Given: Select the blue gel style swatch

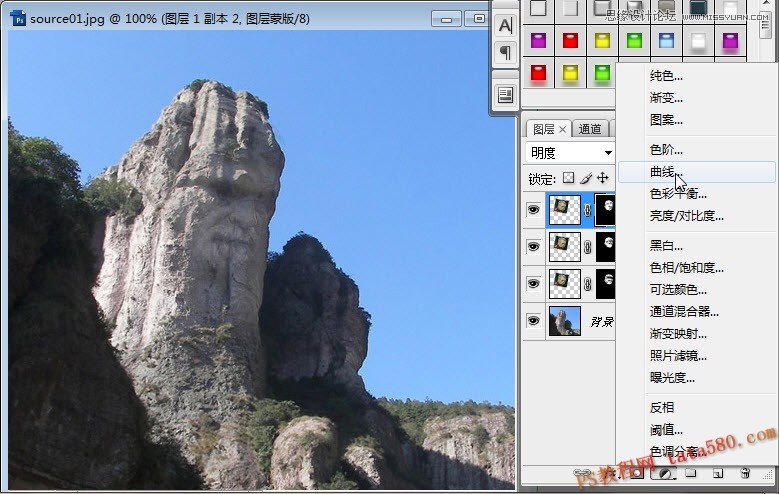Looking at the screenshot, I should (x=666, y=40).
